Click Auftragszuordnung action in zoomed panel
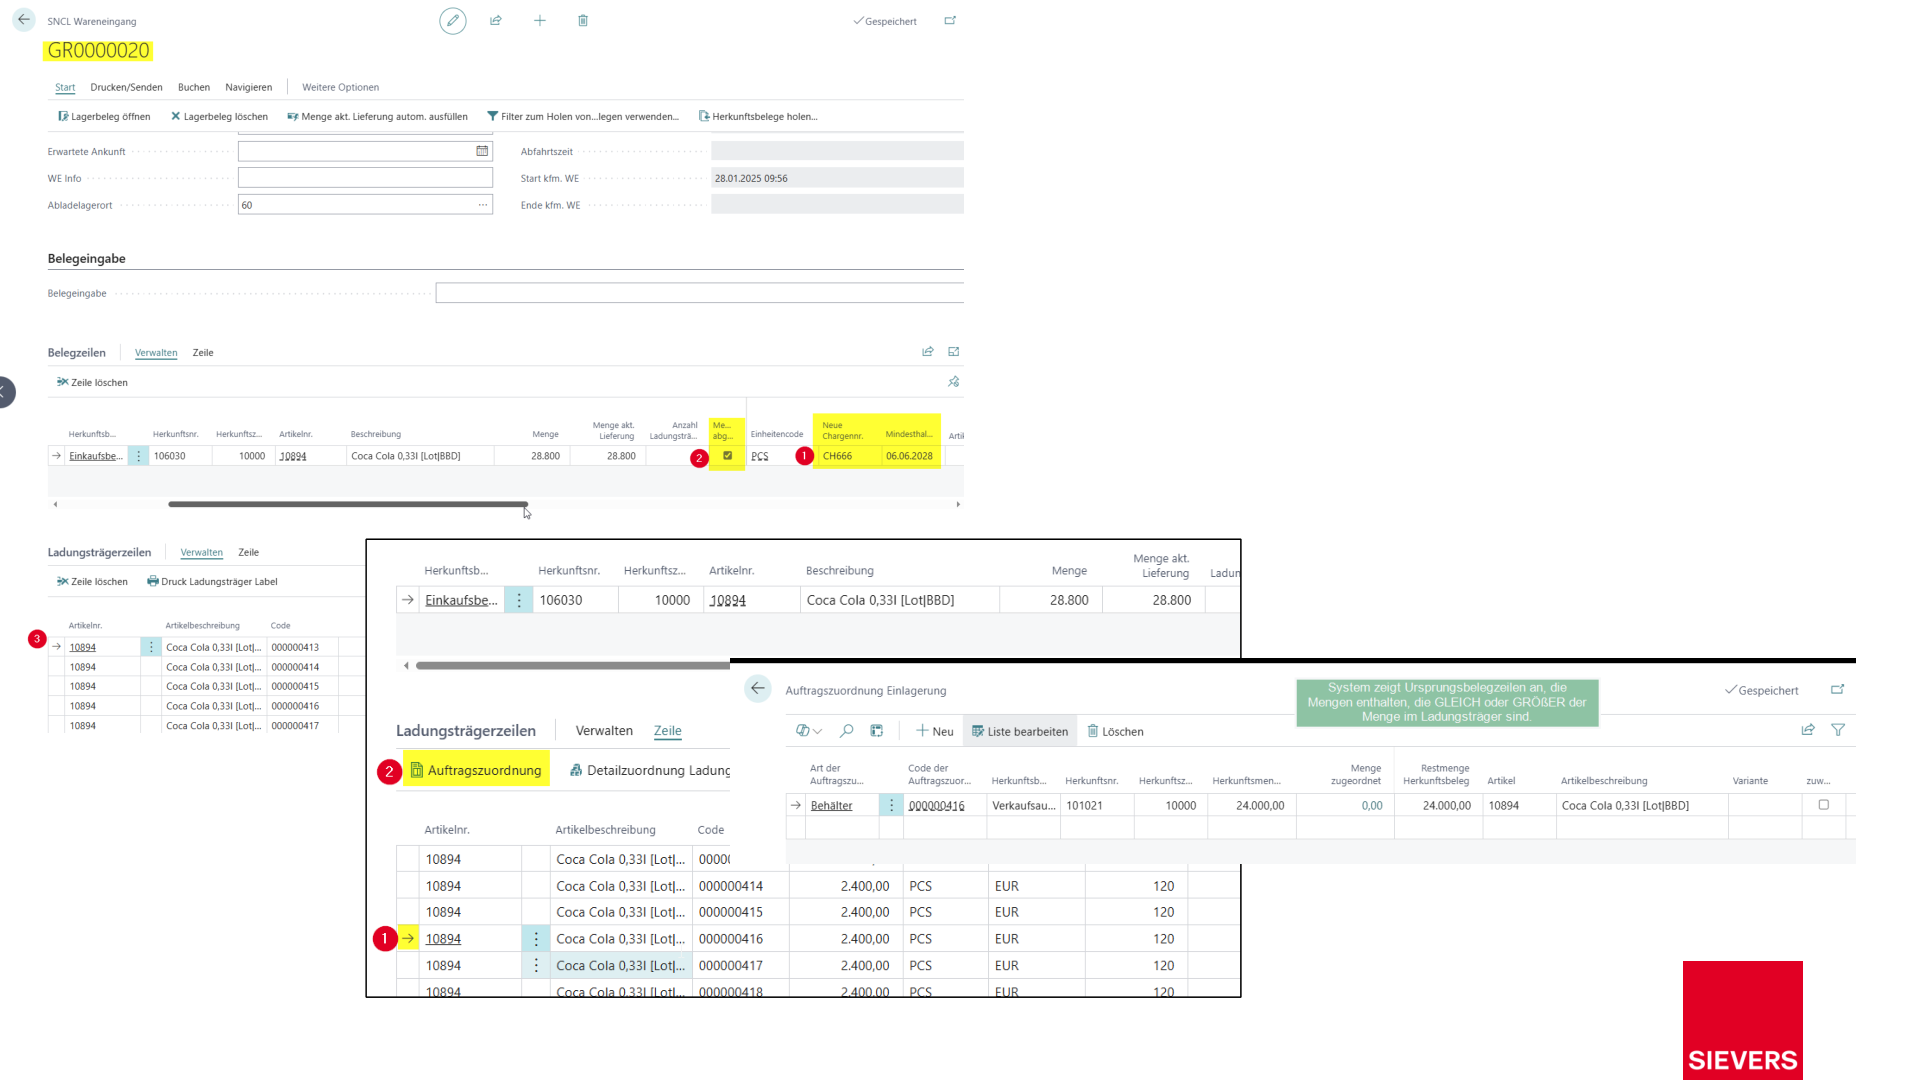This screenshot has width=1920, height=1080. pos(476,770)
